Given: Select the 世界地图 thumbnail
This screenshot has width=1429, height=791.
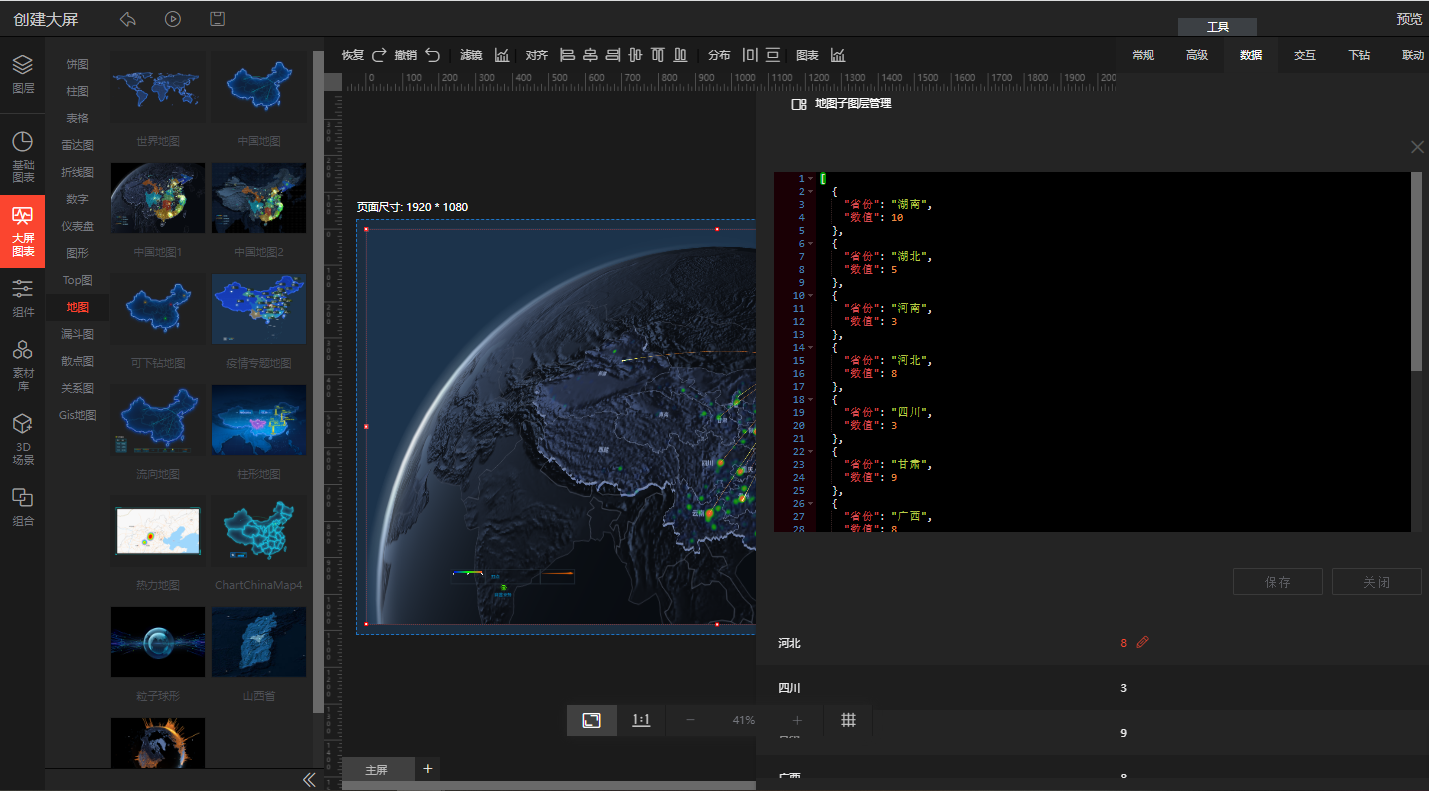Looking at the screenshot, I should click(x=158, y=87).
